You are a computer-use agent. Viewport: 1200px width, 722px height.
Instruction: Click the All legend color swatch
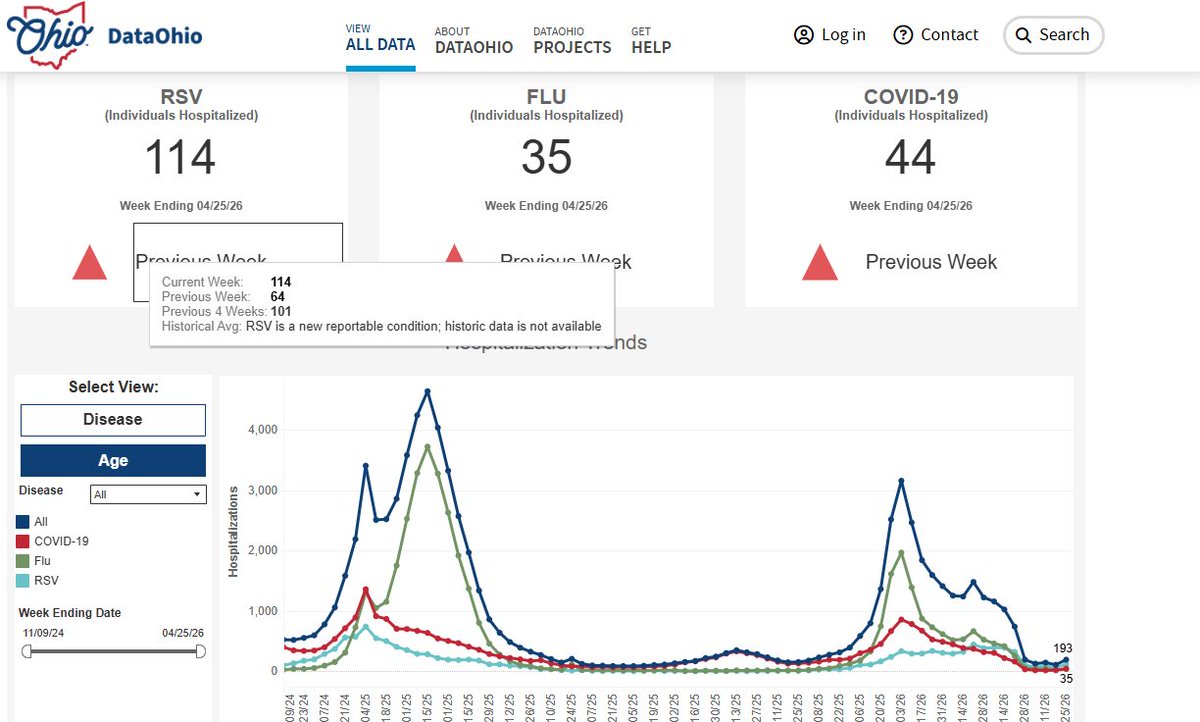click(23, 522)
